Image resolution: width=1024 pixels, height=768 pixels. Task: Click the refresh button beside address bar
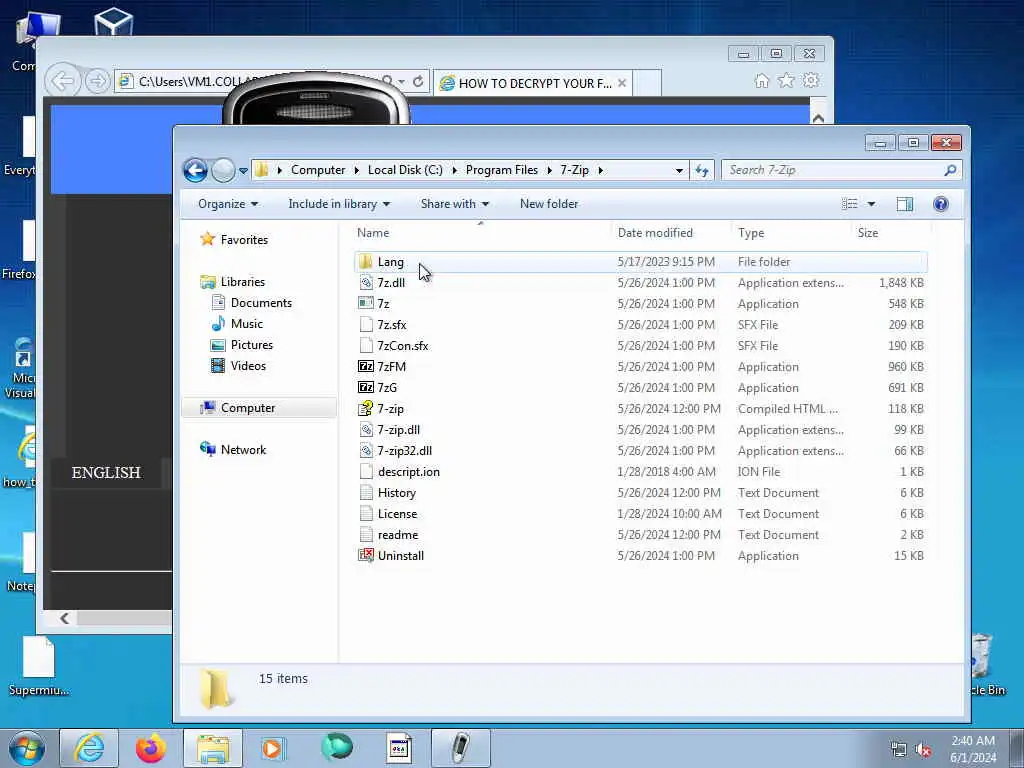tap(702, 170)
